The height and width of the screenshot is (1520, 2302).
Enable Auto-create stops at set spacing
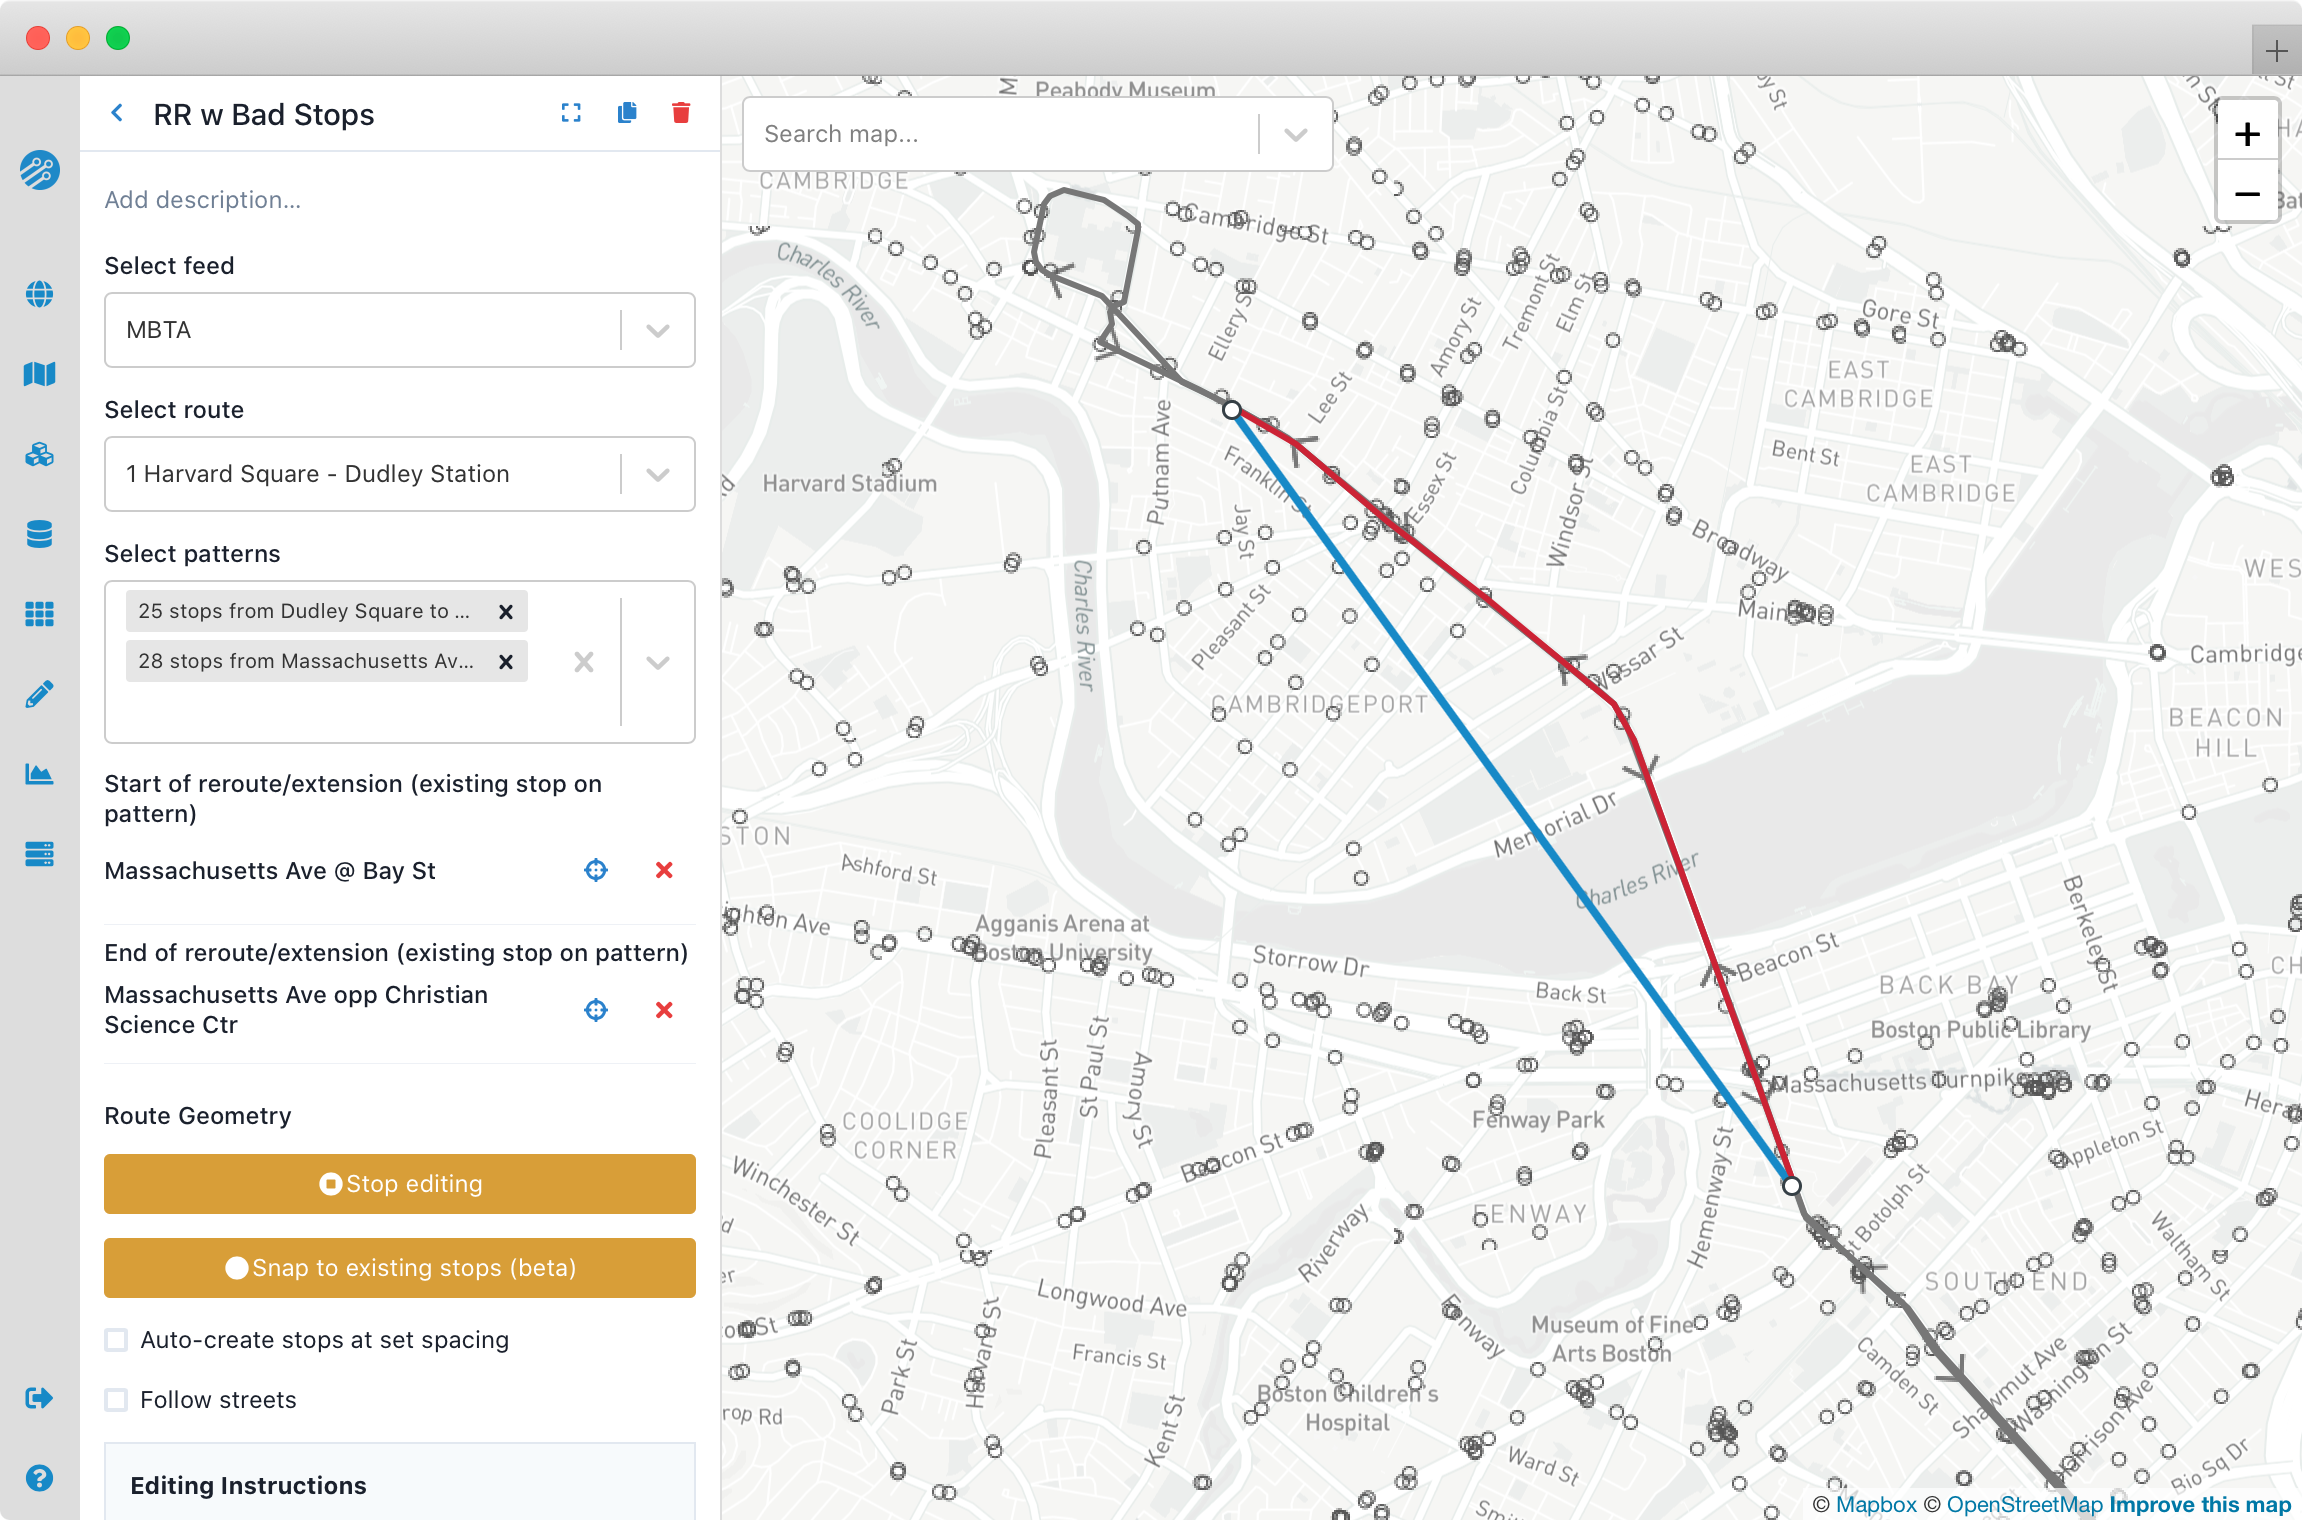coord(115,1340)
